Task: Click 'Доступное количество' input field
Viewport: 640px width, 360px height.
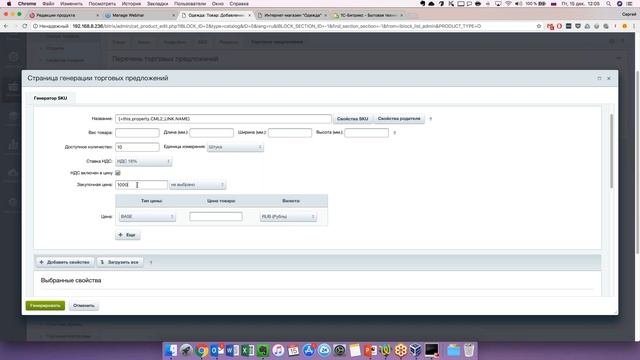Action: coord(137,147)
